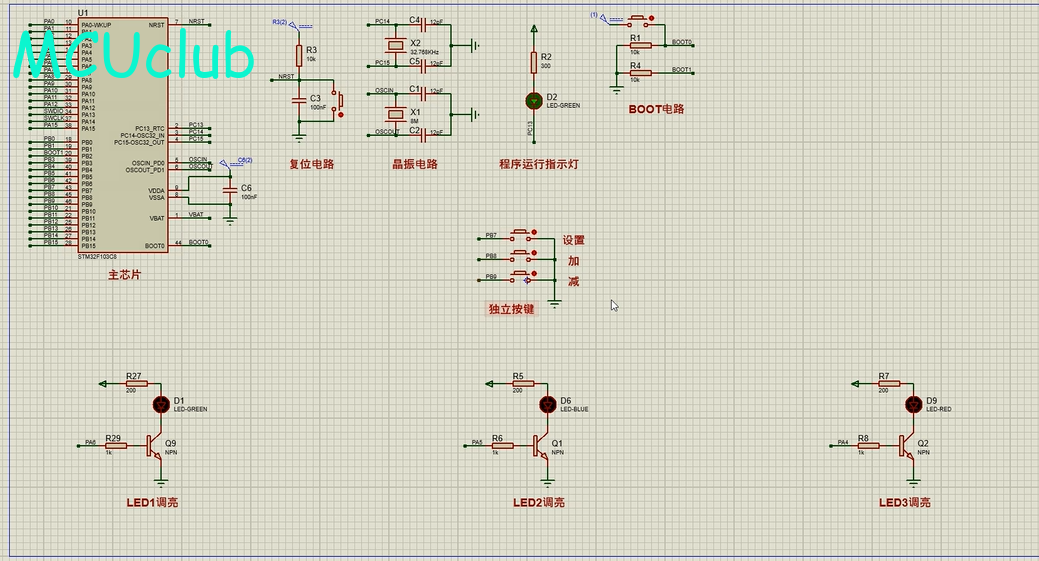This screenshot has height=561, width=1039.
Task: Click the LED3调亮 label
Action: 904,503
